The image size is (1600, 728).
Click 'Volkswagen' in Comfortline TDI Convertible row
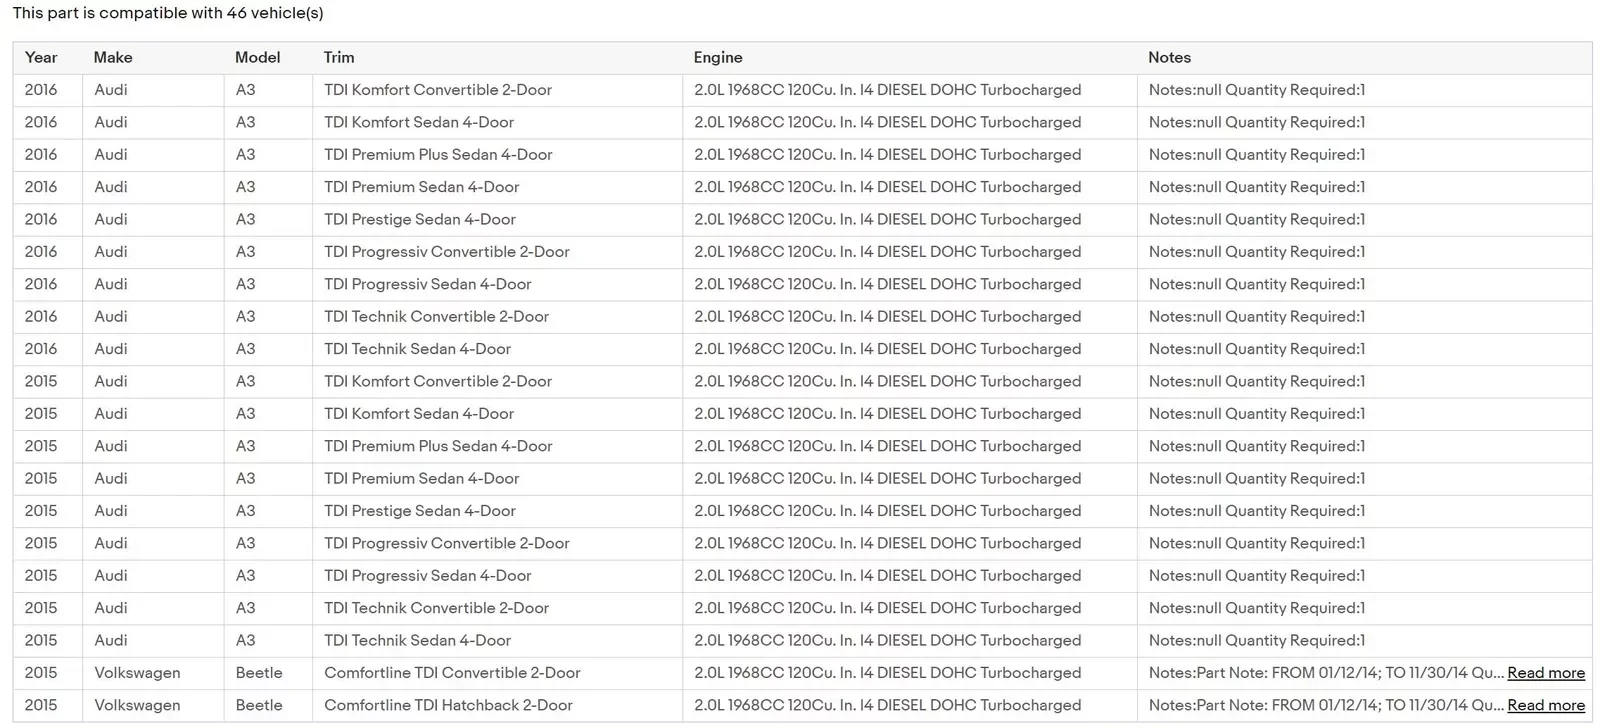(x=137, y=673)
